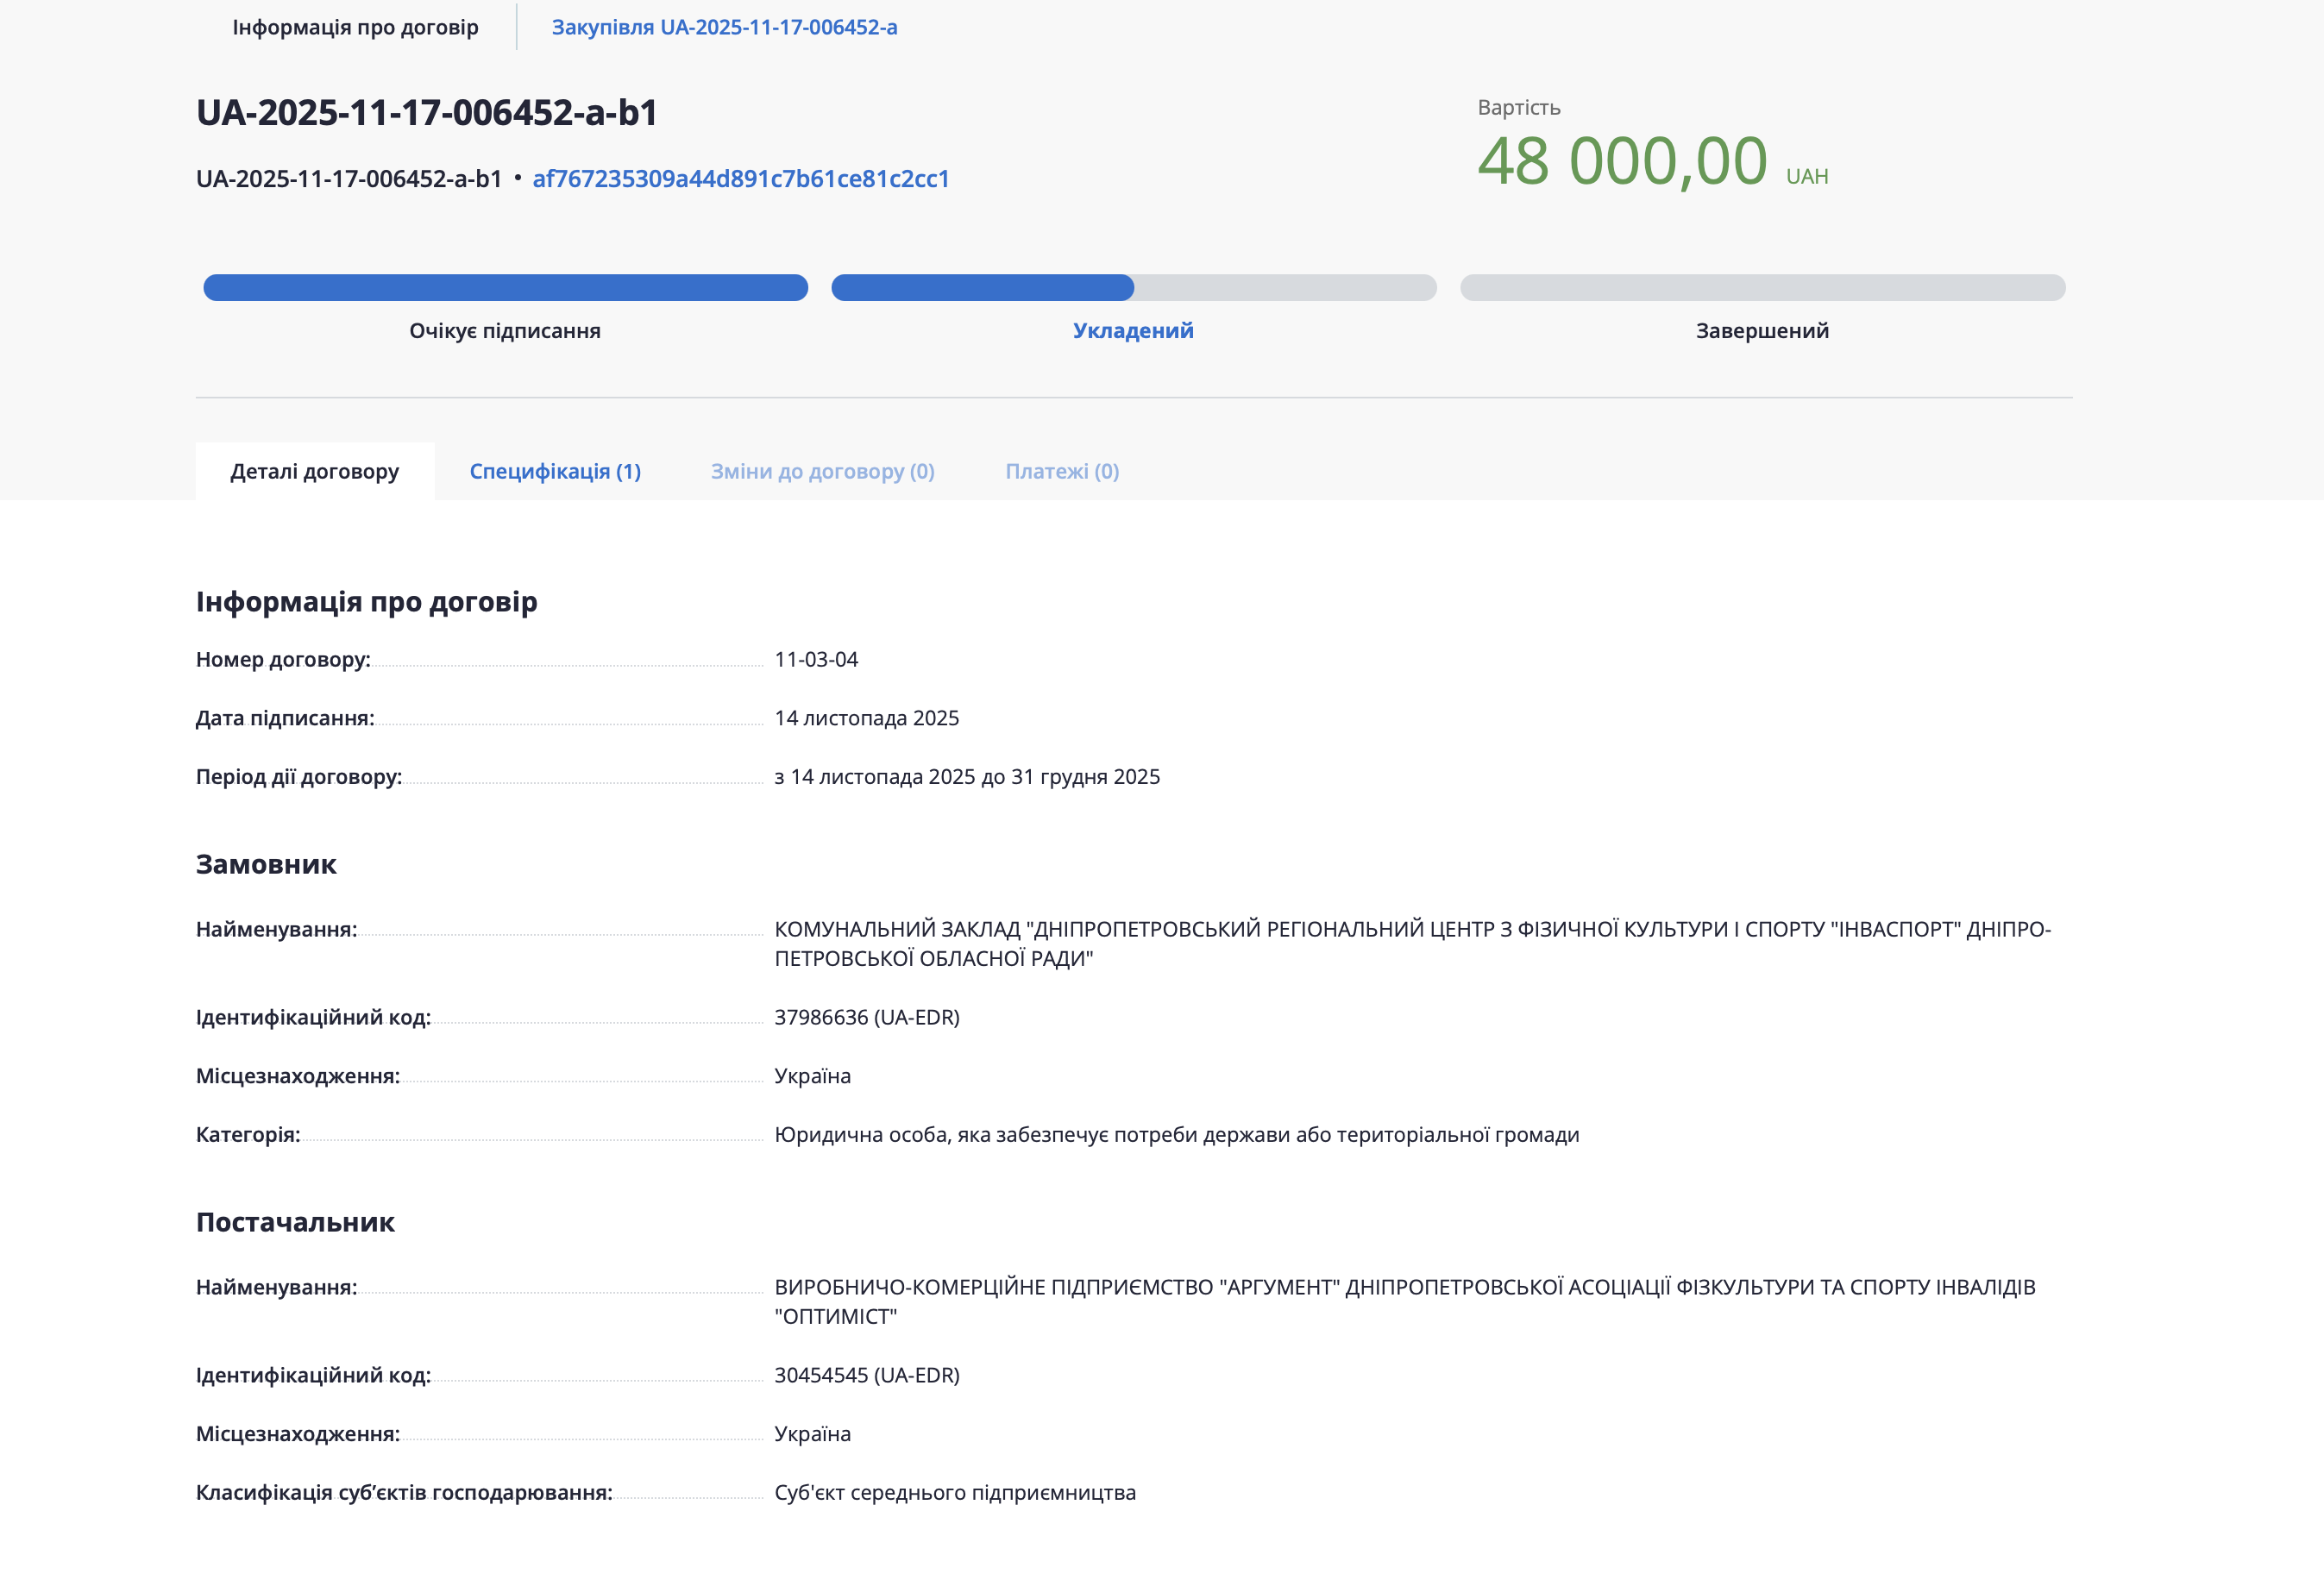Image resolution: width=2324 pixels, height=1580 pixels.
Task: Click the Замовник section heading
Action: point(266,865)
